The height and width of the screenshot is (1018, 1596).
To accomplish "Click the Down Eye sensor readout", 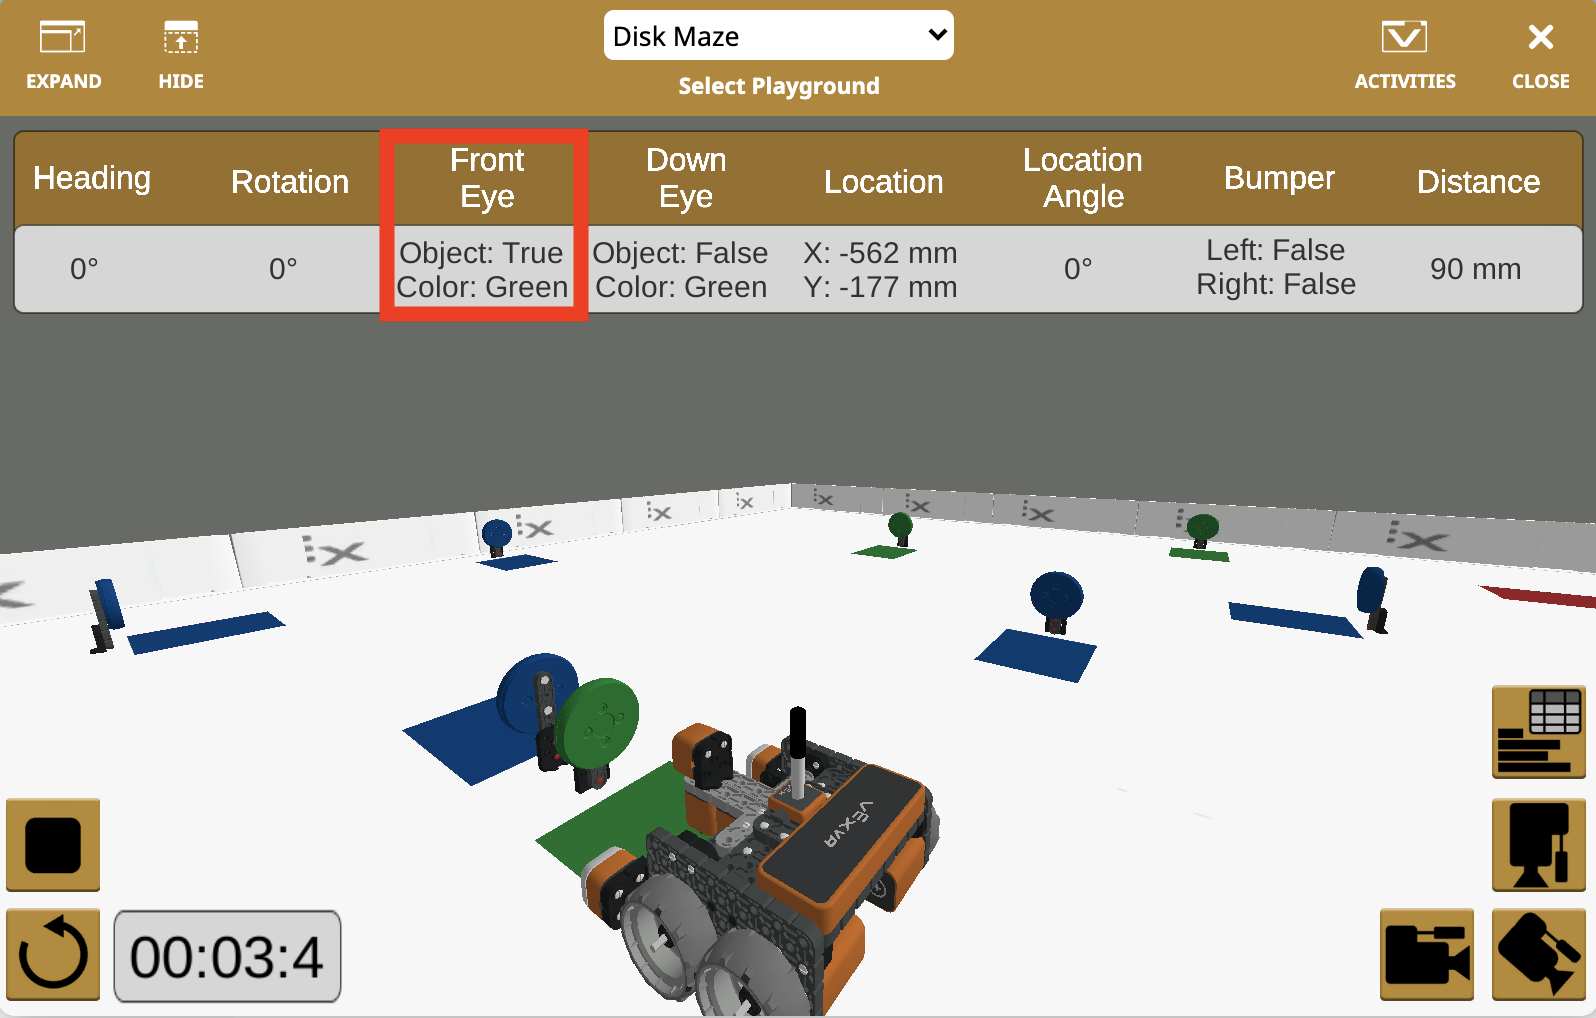I will point(681,270).
